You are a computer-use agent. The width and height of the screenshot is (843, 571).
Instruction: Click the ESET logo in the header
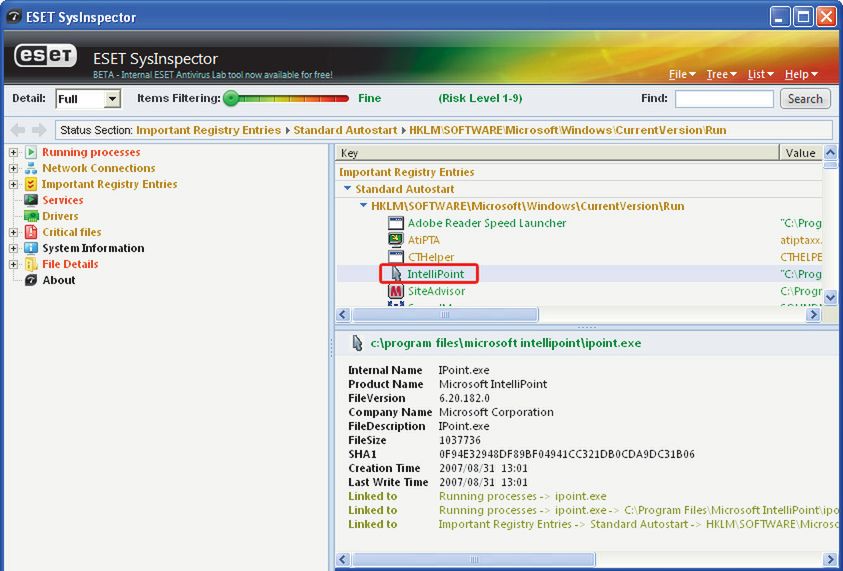pyautogui.click(x=46, y=56)
